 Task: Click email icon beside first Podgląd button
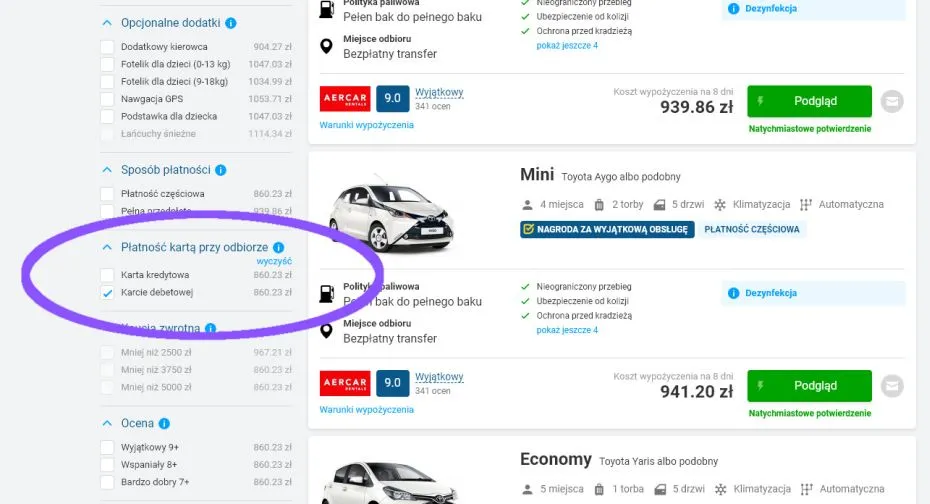coord(893,101)
